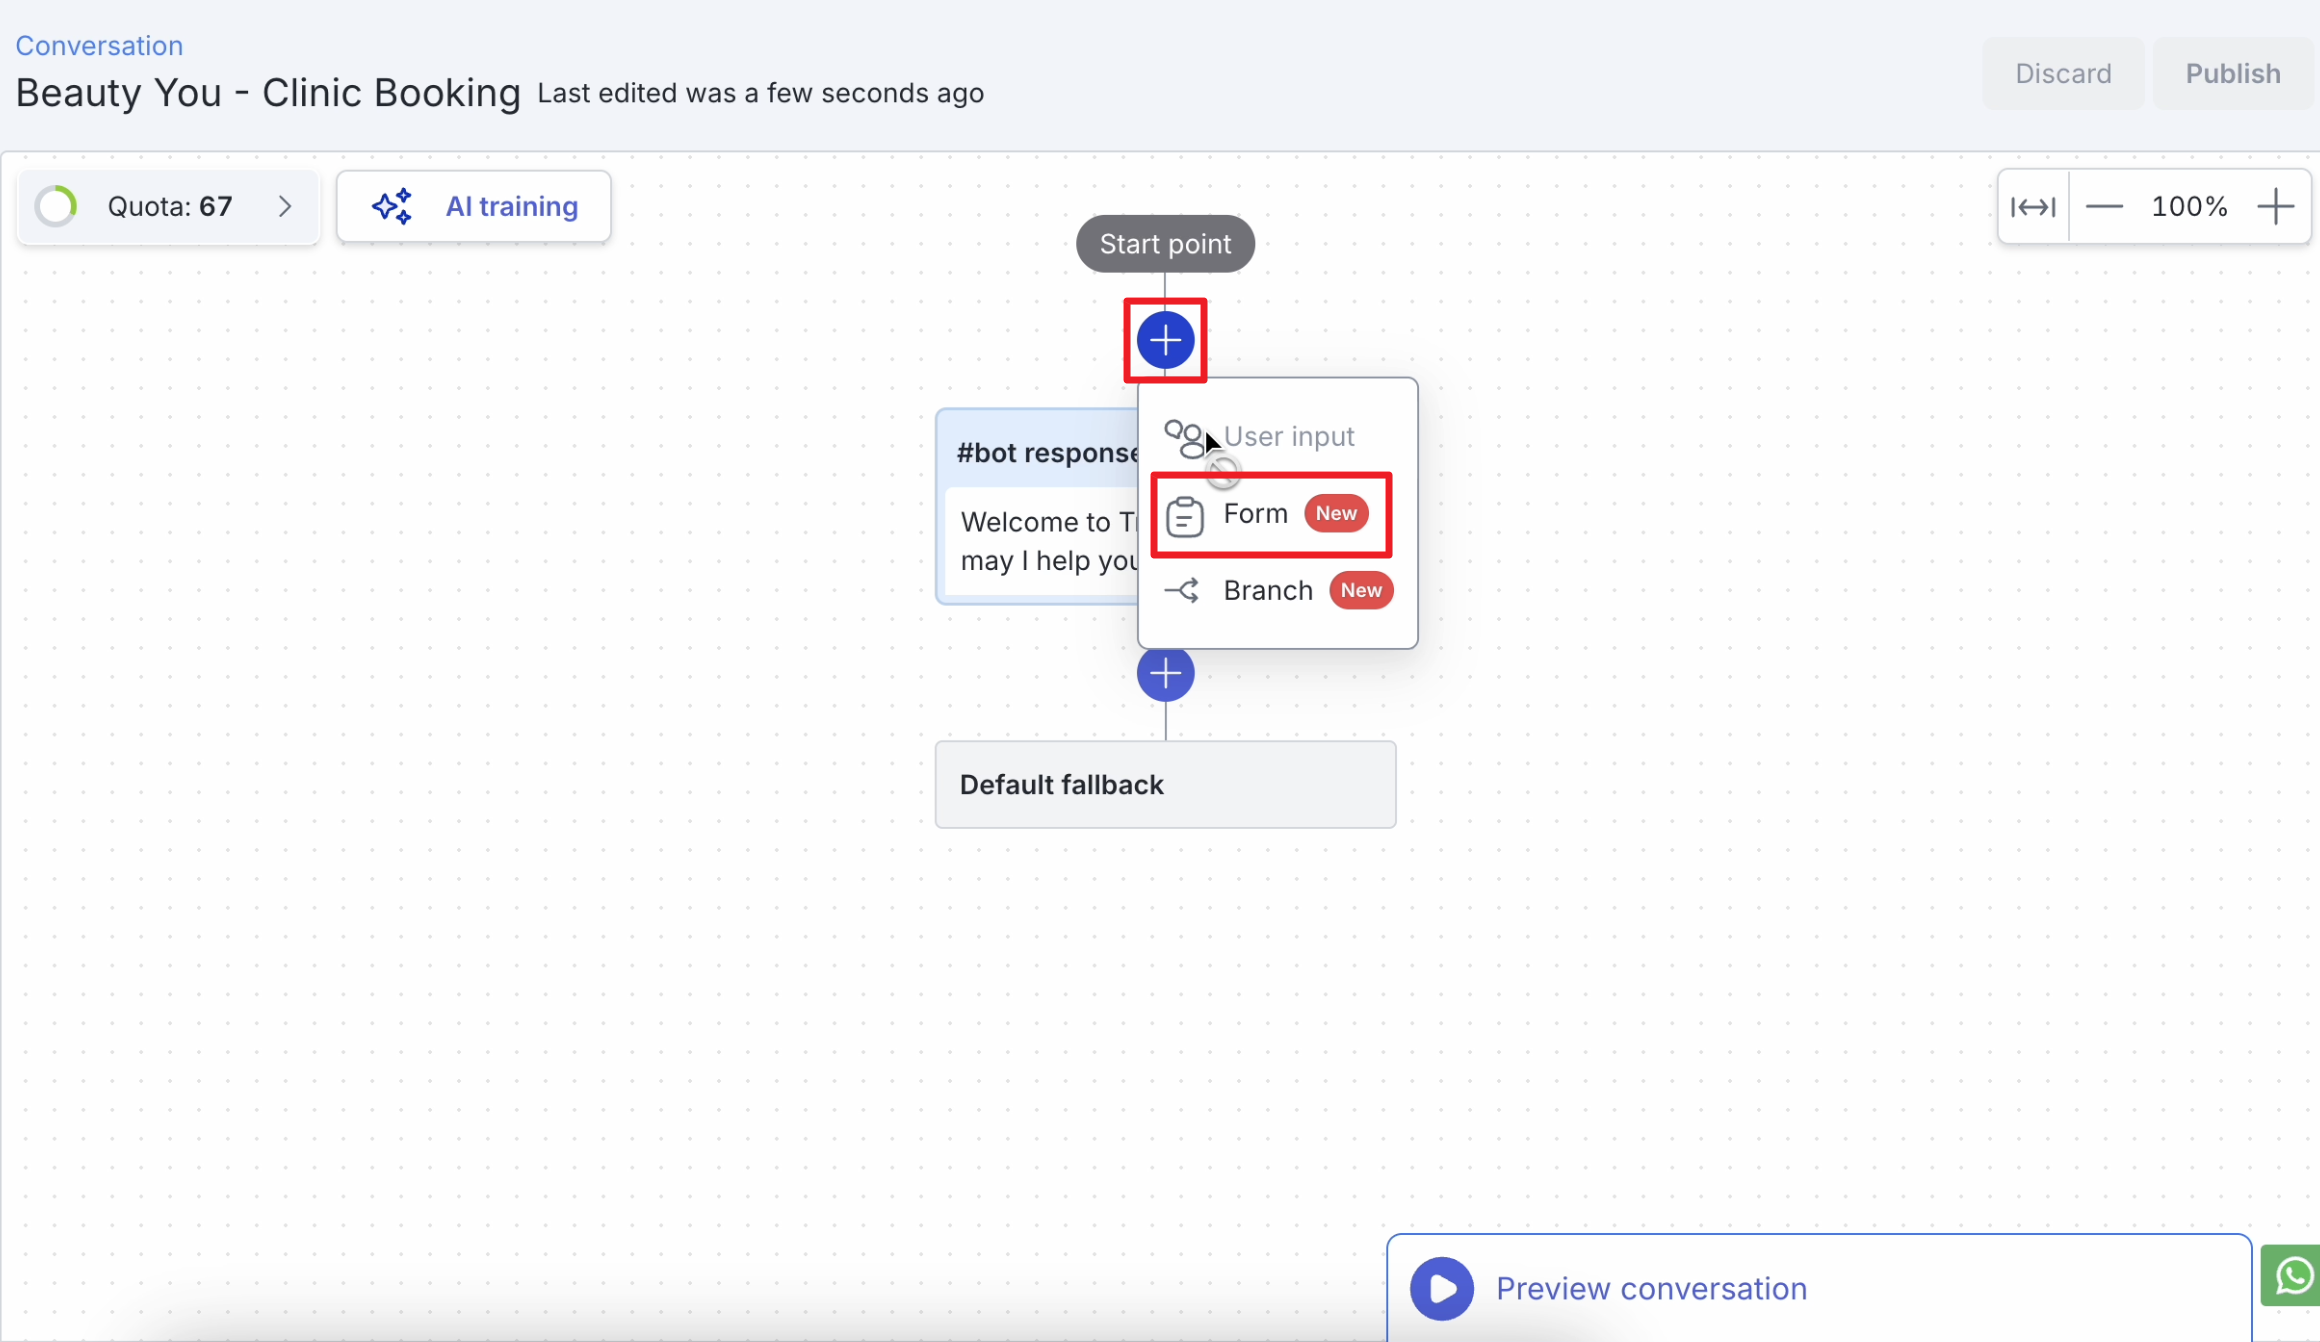Image resolution: width=2320 pixels, height=1342 pixels.
Task: Zoom in with the plus icon
Action: [2276, 207]
